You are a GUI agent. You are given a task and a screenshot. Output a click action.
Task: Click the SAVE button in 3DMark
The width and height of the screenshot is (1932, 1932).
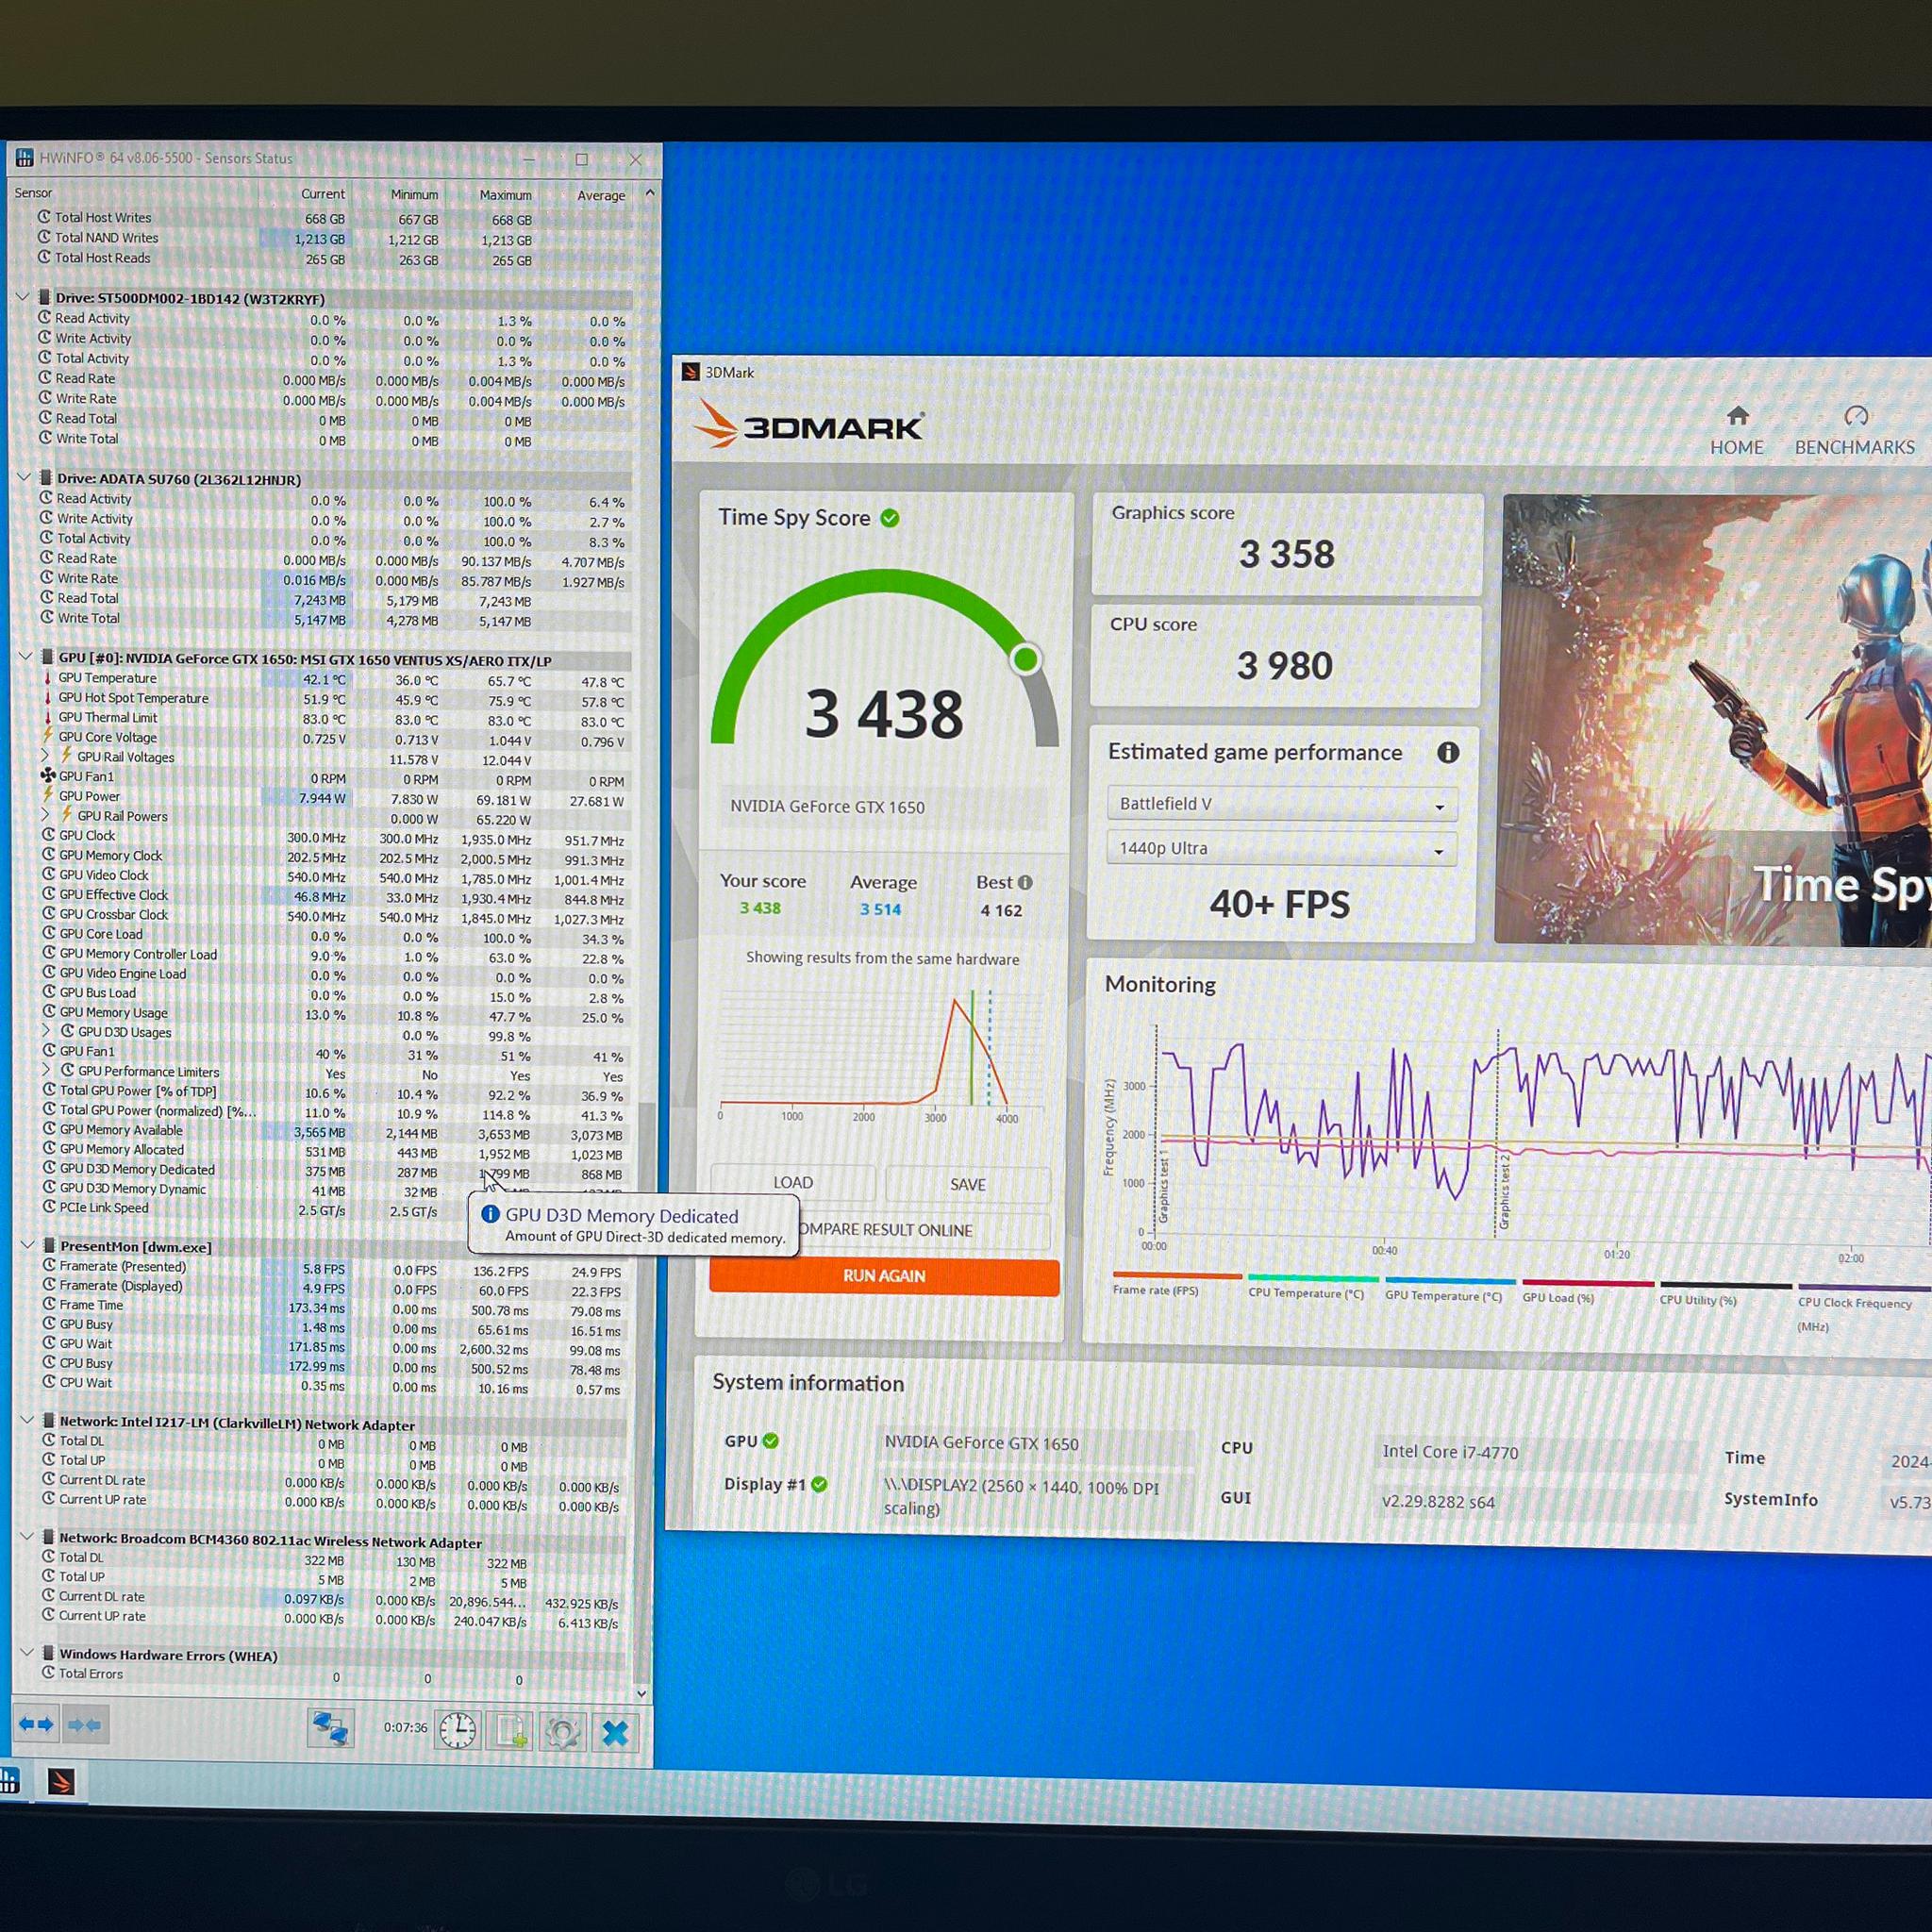tap(968, 1184)
